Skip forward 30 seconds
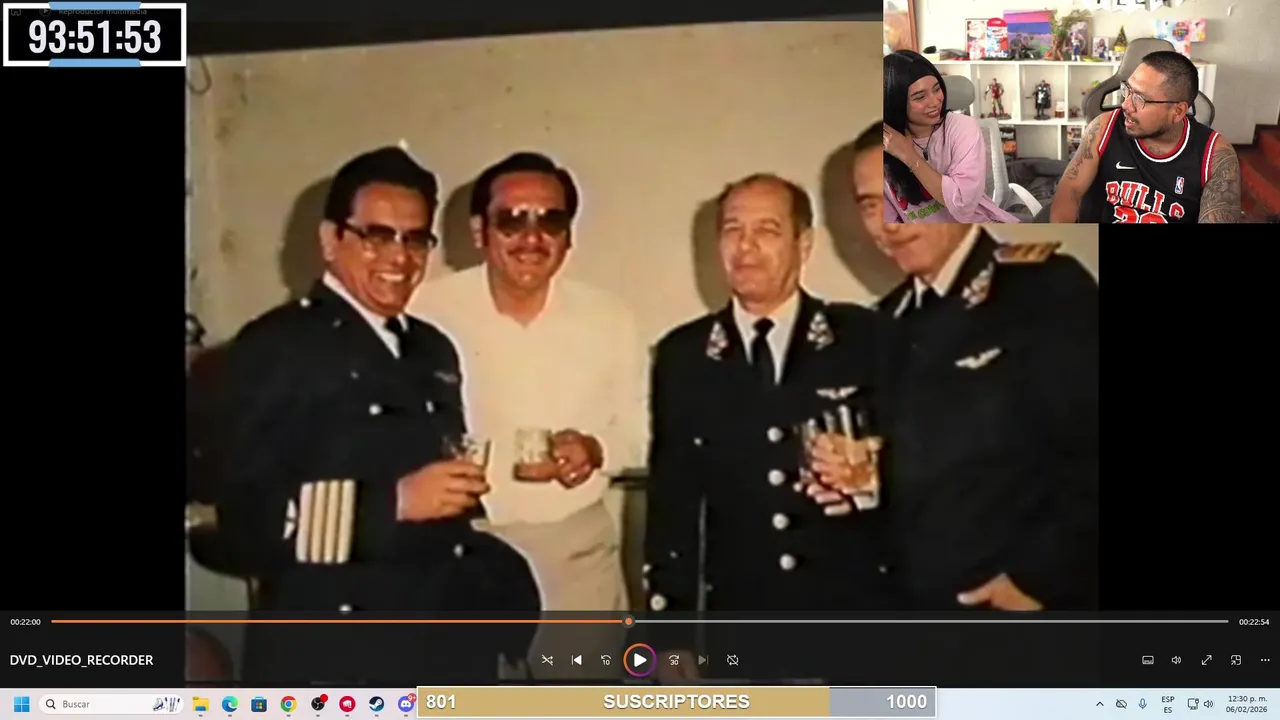 [674, 660]
